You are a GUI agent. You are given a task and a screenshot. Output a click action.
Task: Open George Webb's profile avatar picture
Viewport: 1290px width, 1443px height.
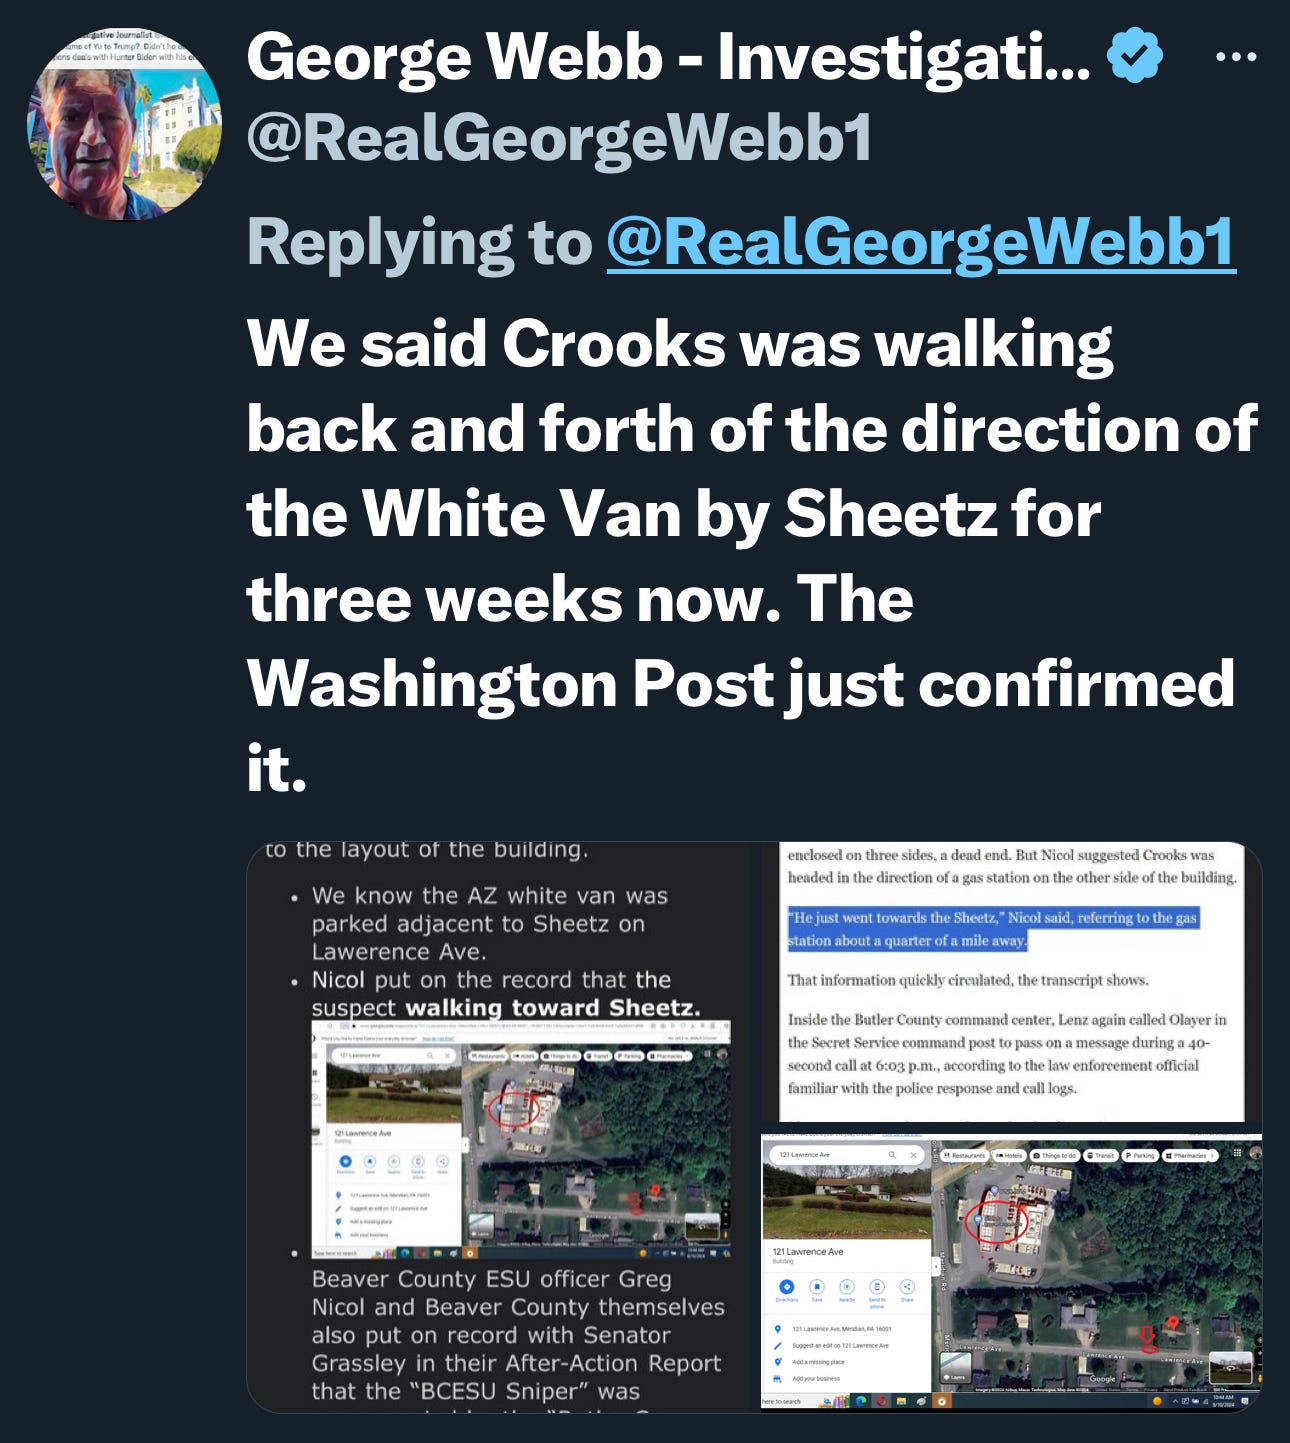(123, 124)
